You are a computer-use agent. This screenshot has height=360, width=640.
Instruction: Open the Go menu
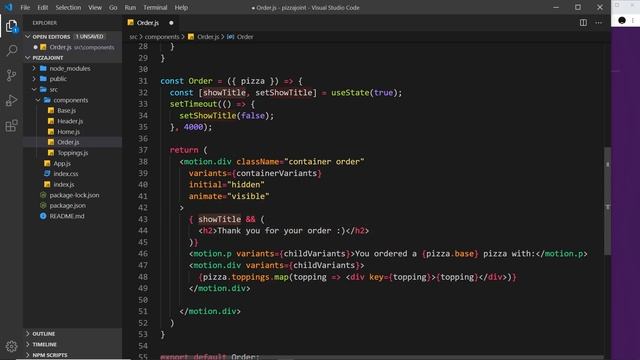pos(113,7)
